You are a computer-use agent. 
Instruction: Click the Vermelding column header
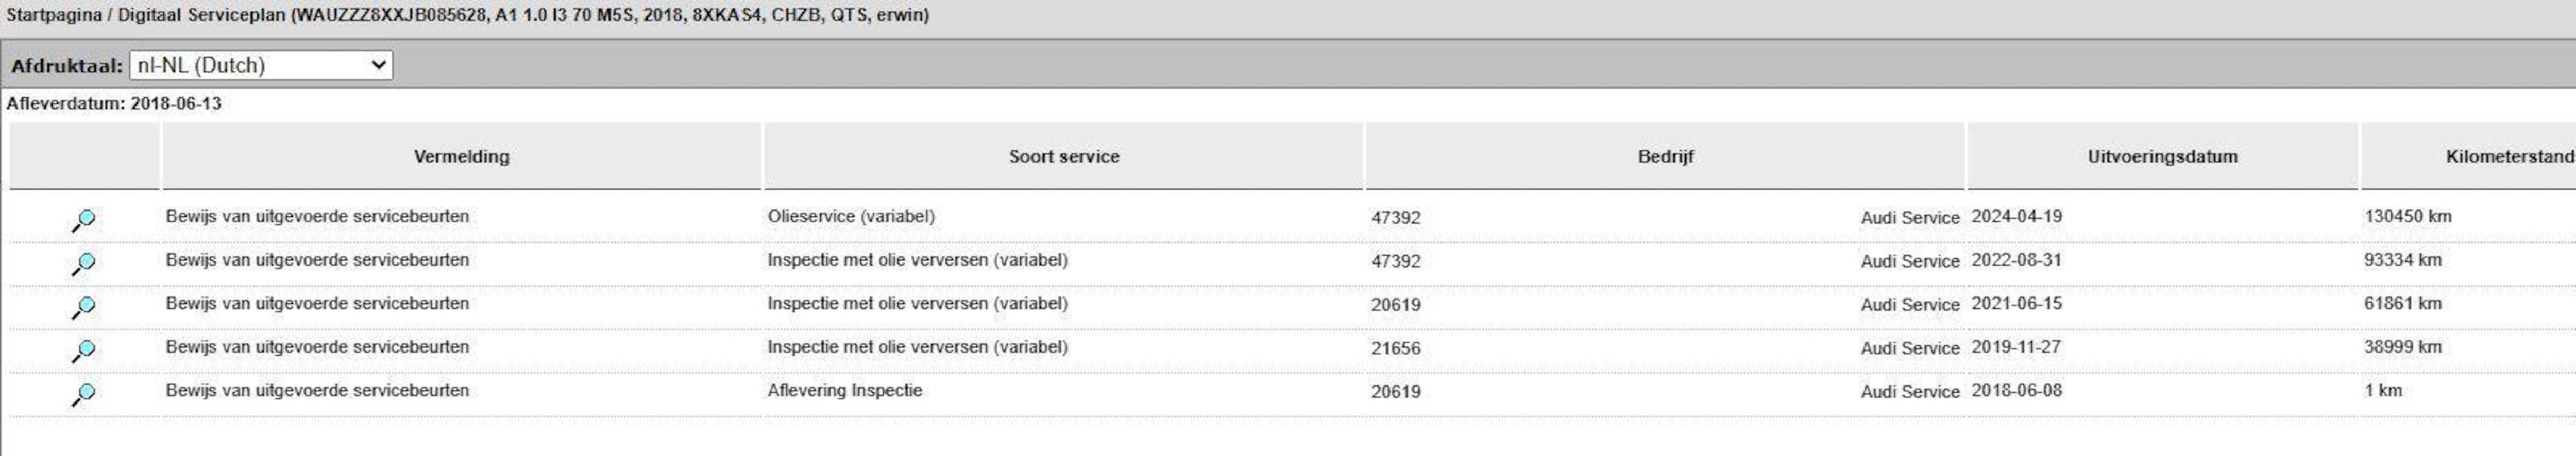coord(461,156)
